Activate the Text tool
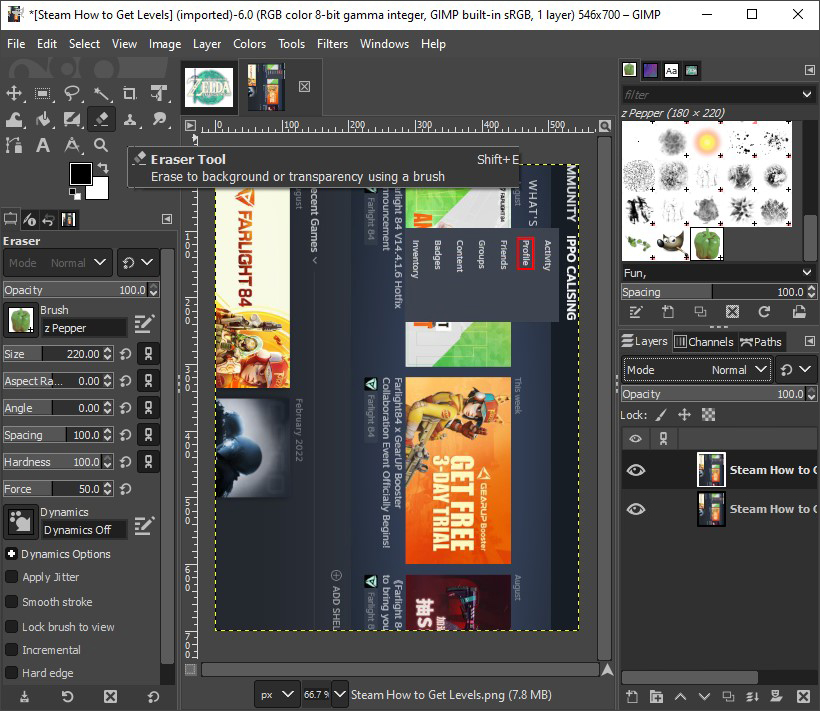The width and height of the screenshot is (820, 711). [x=43, y=146]
